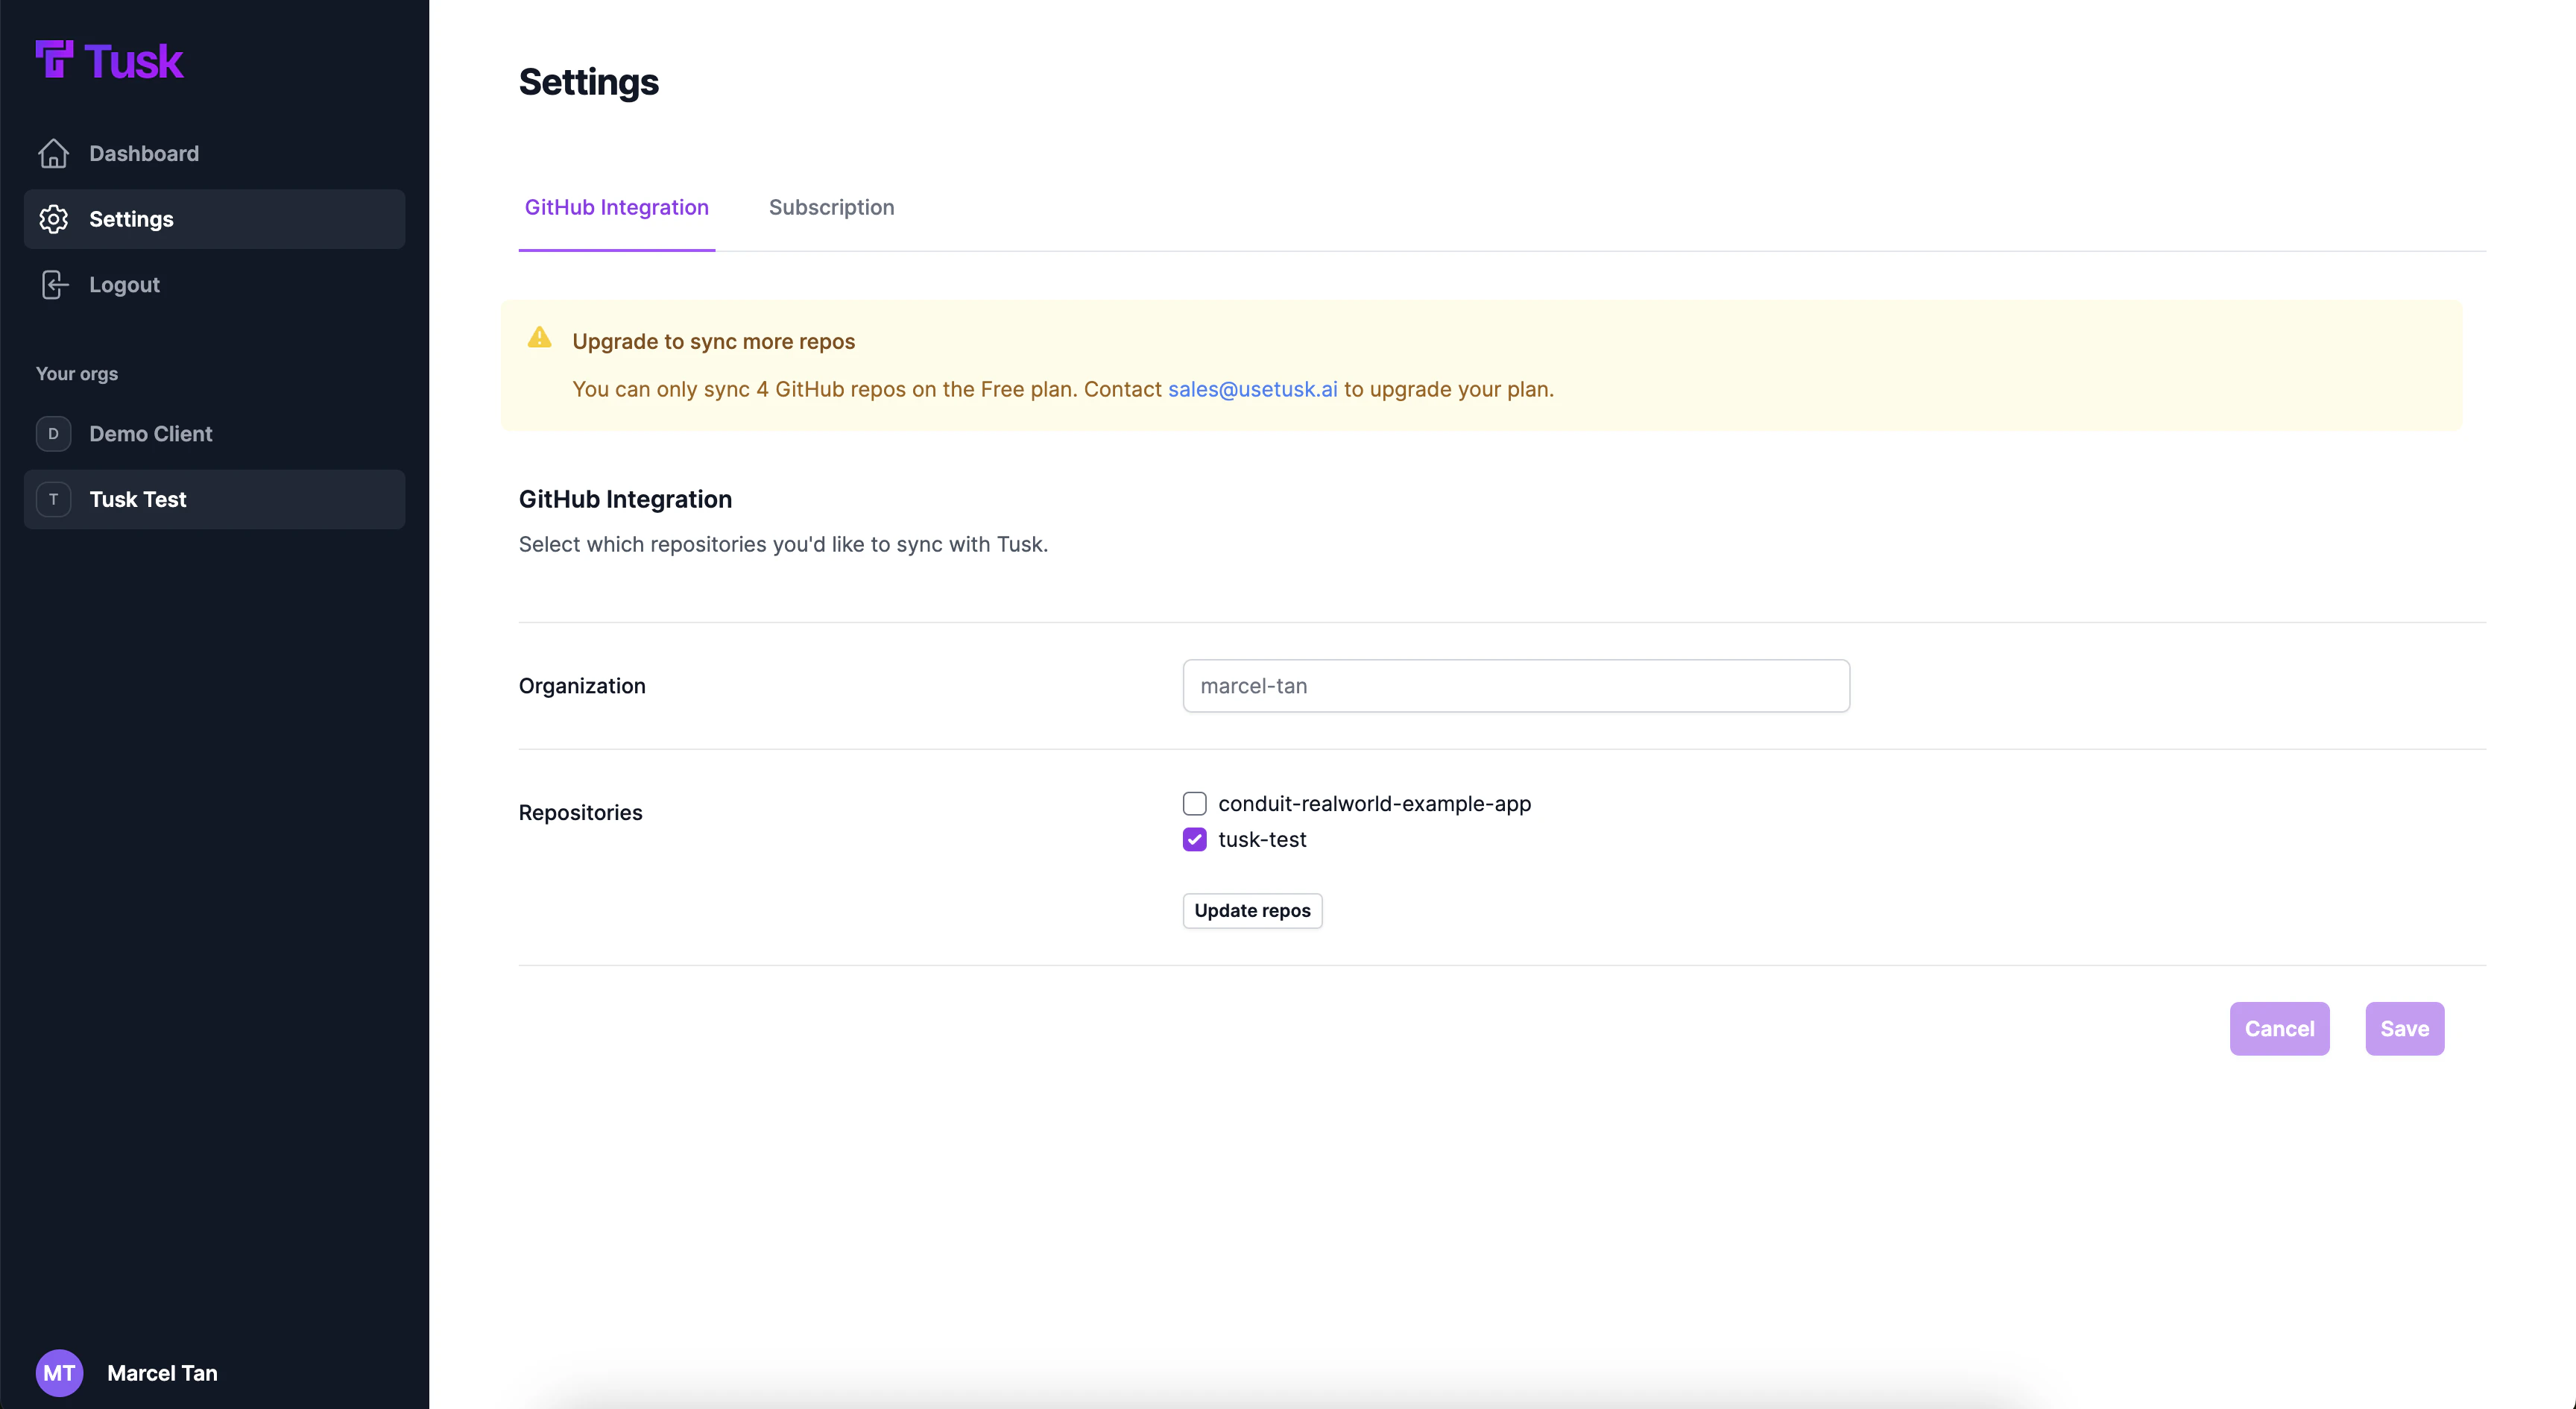Click the Tusk logo
This screenshot has height=1409, width=2576.
pos(110,59)
